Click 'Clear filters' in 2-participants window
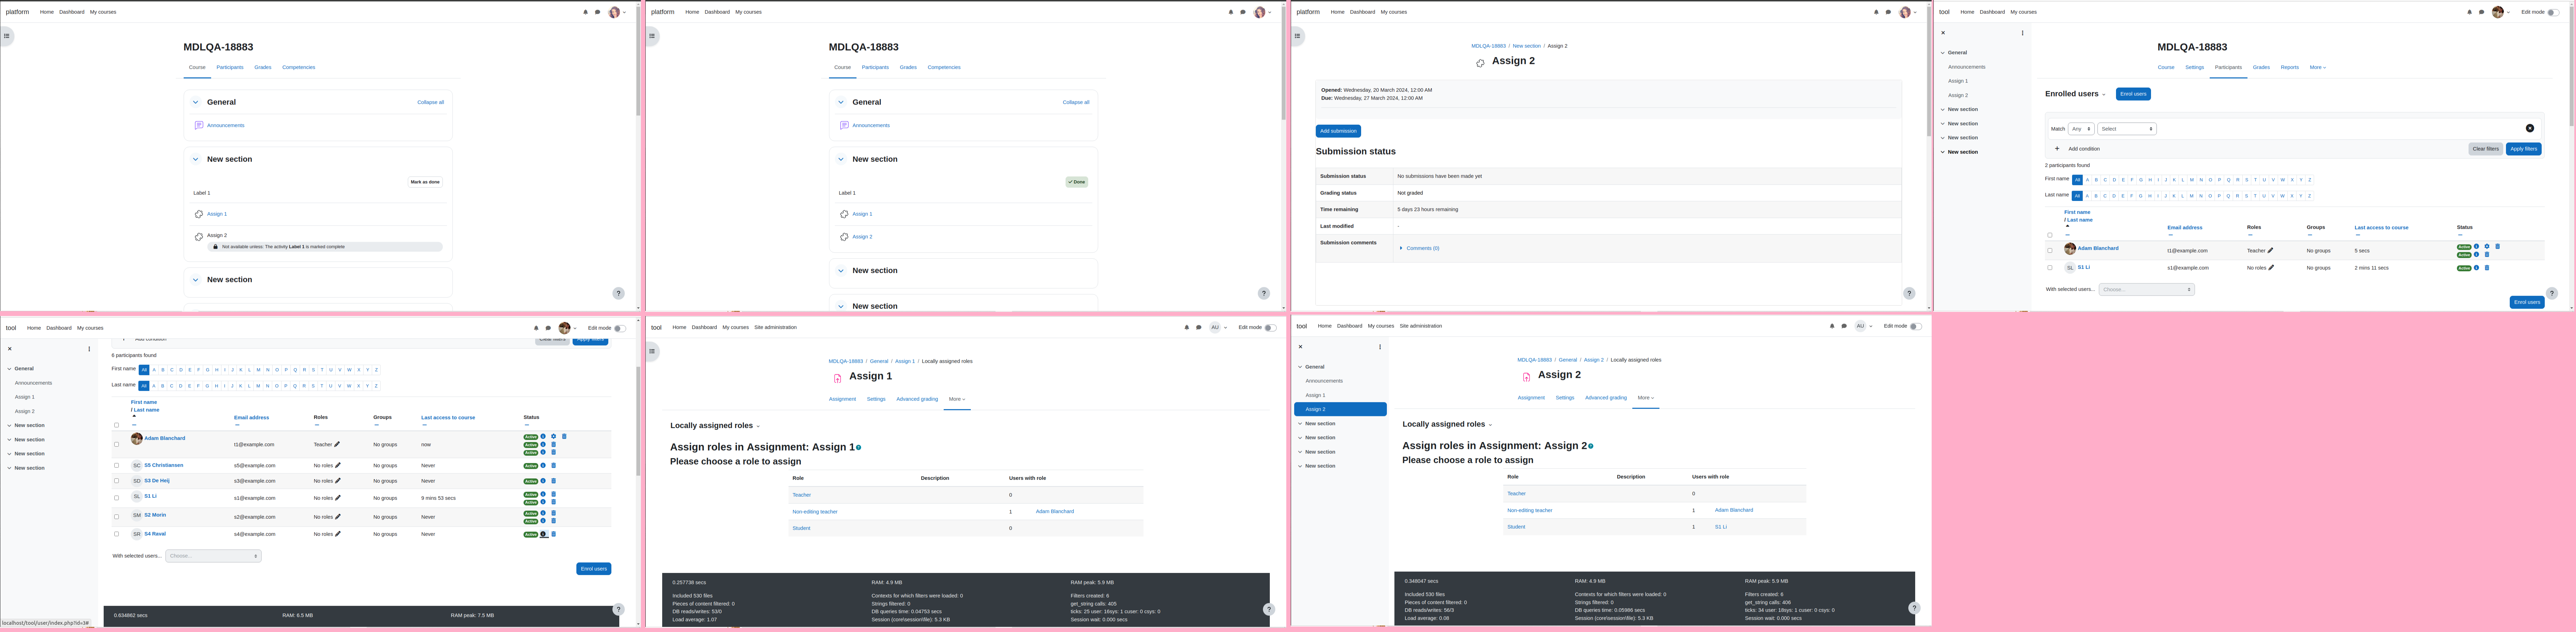 tap(2485, 149)
